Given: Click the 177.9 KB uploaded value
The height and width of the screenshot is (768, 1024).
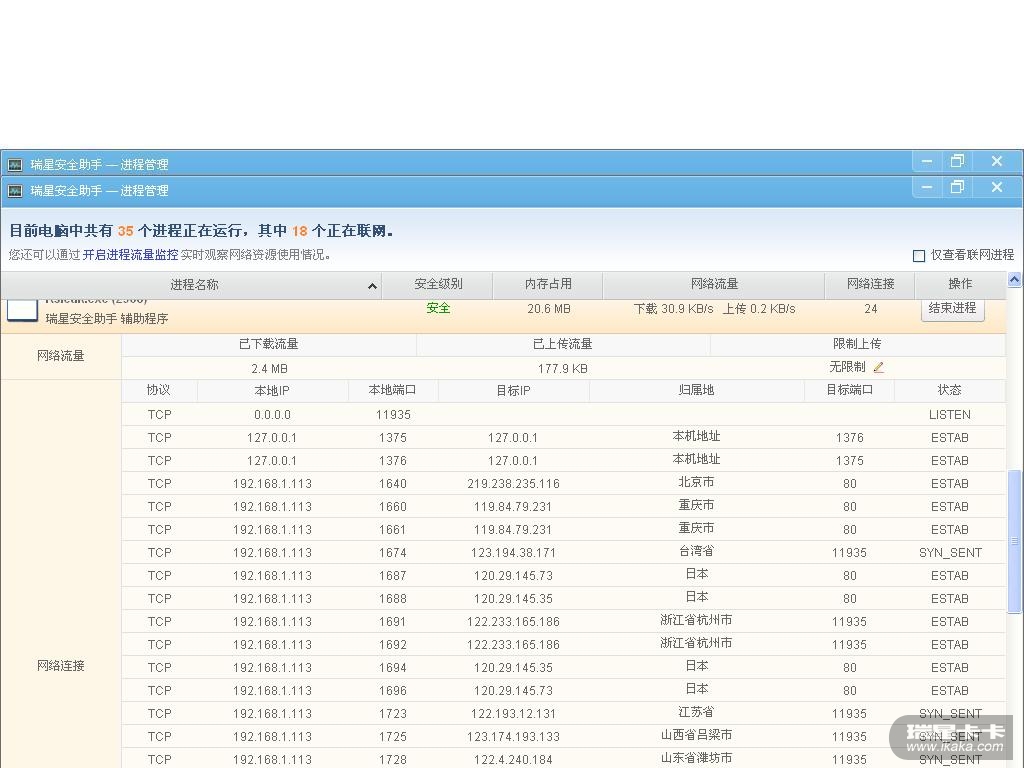Looking at the screenshot, I should pyautogui.click(x=562, y=369).
